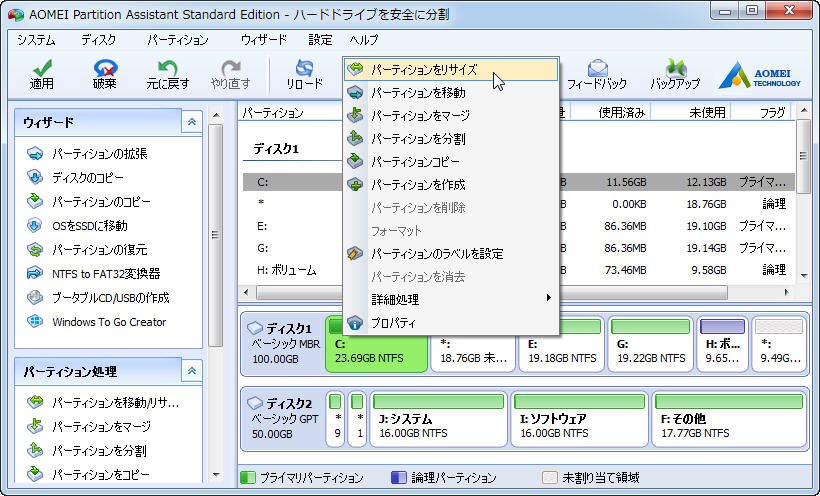Image resolution: width=820 pixels, height=496 pixels.
Task: Expand the 詳細処理 submenu arrow
Action: [548, 298]
